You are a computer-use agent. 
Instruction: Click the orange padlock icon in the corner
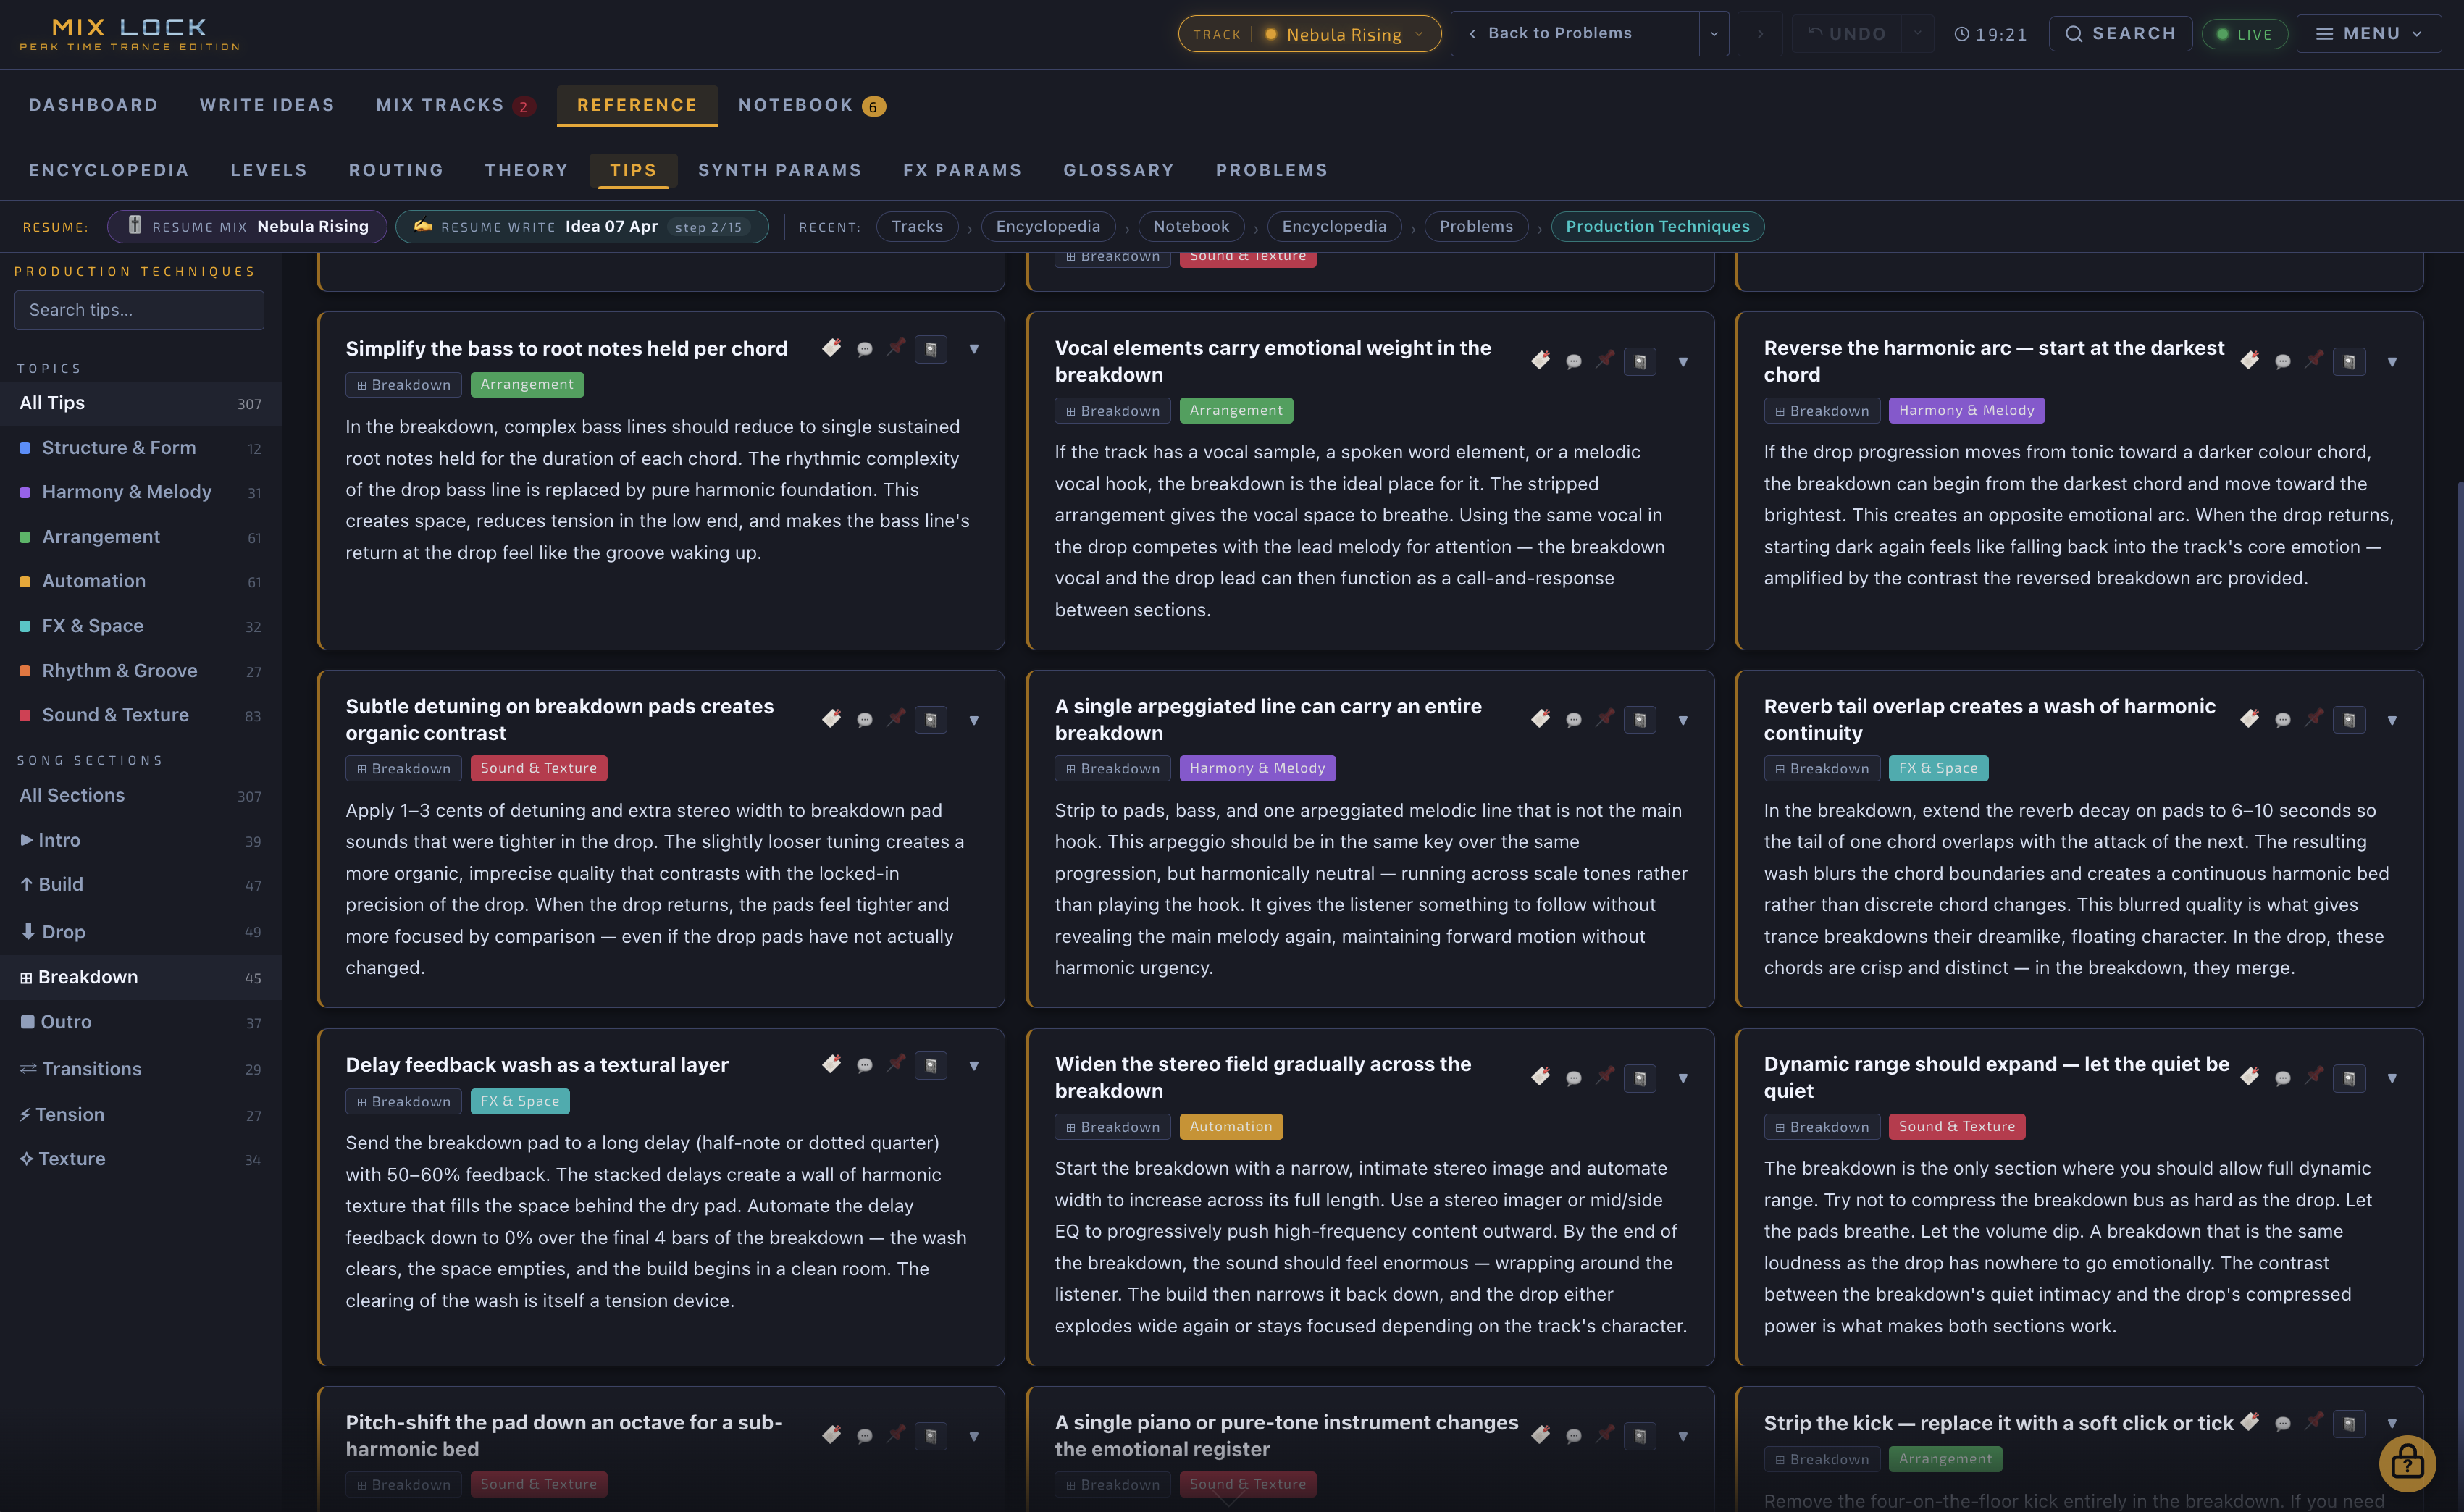[2407, 1464]
